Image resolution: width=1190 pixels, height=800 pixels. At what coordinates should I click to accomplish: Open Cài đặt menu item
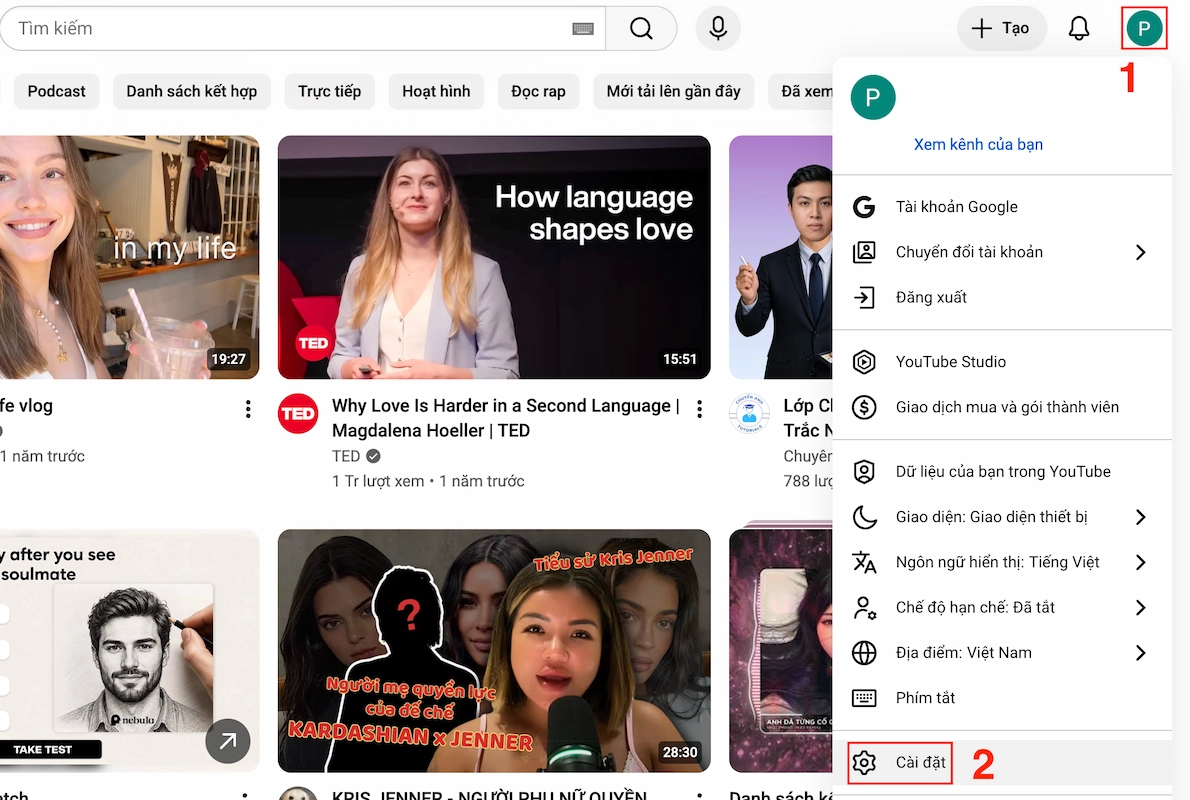click(1002, 762)
